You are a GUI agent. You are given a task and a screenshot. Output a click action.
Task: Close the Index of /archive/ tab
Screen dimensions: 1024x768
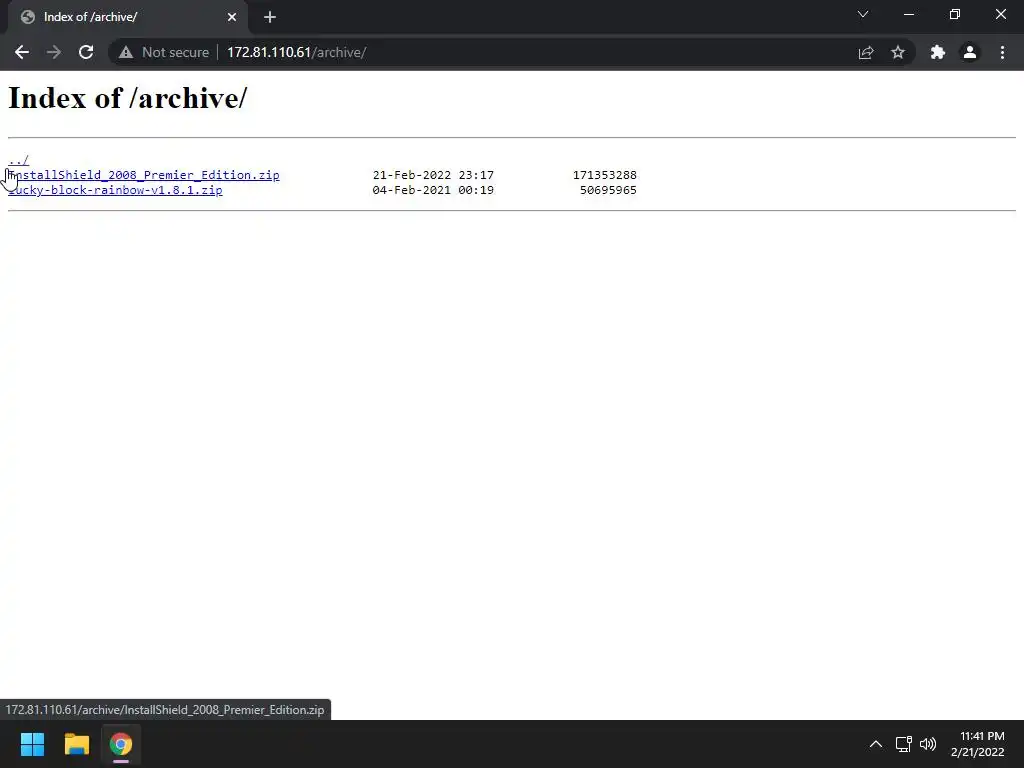232,17
